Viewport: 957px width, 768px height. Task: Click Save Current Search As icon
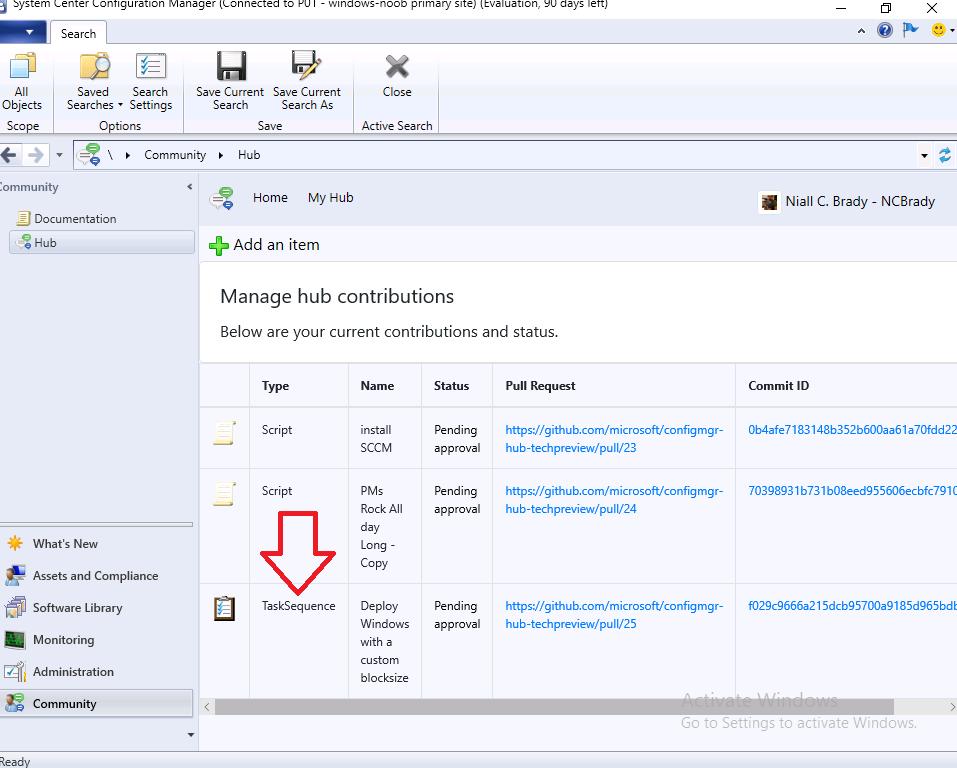(306, 66)
